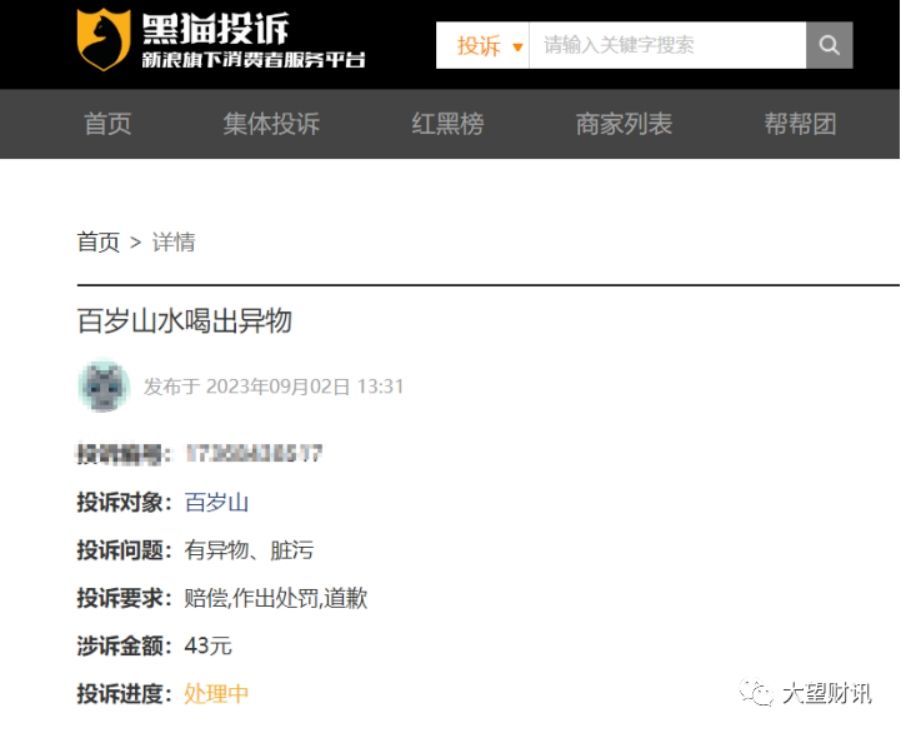Viewport: 902px width, 733px height.
Task: Open the 商家列表 navigation tab
Action: coord(624,124)
